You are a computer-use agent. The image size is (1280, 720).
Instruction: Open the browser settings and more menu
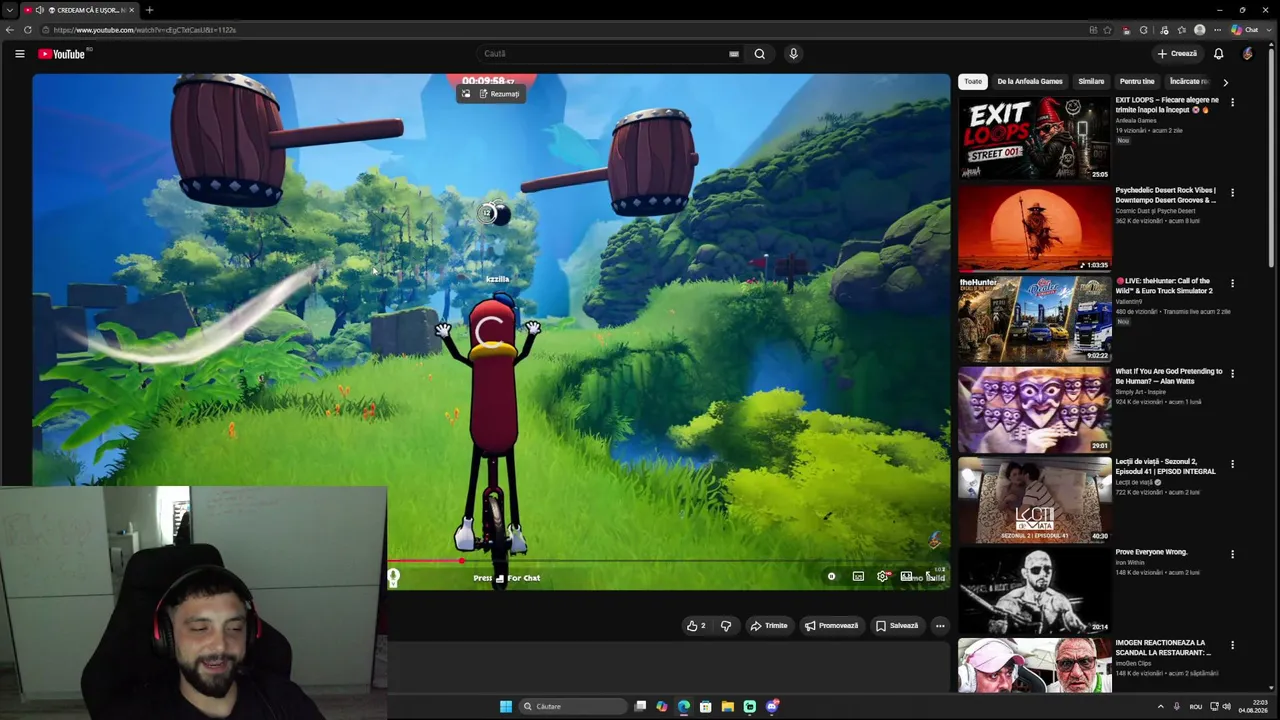[x=1217, y=30]
